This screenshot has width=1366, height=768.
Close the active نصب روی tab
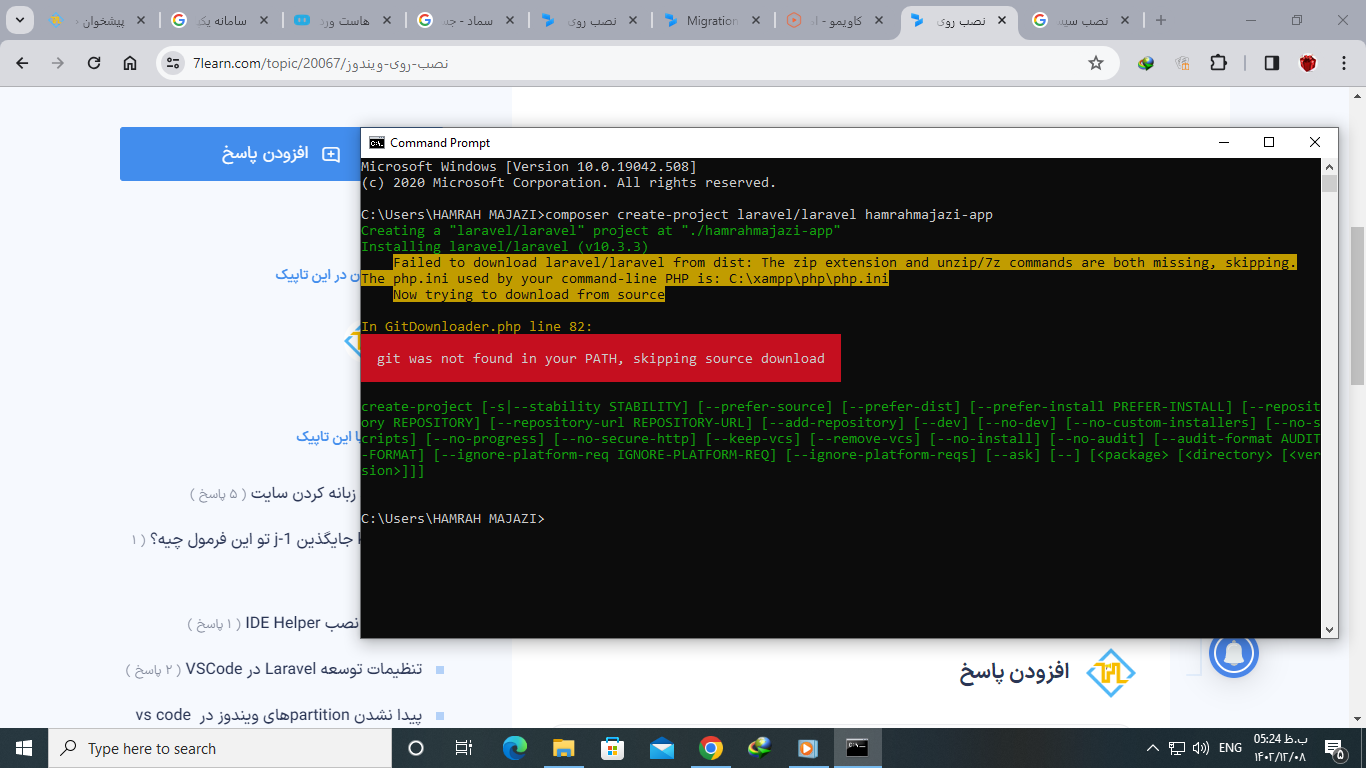click(1002, 20)
